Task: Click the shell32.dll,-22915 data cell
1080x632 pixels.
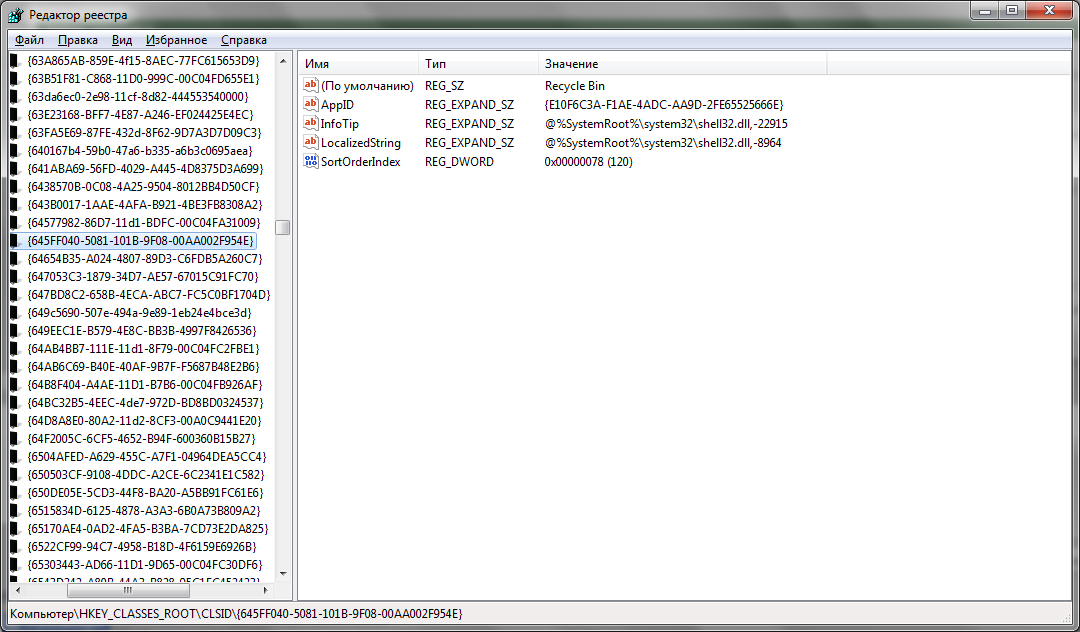Action: (x=666, y=124)
